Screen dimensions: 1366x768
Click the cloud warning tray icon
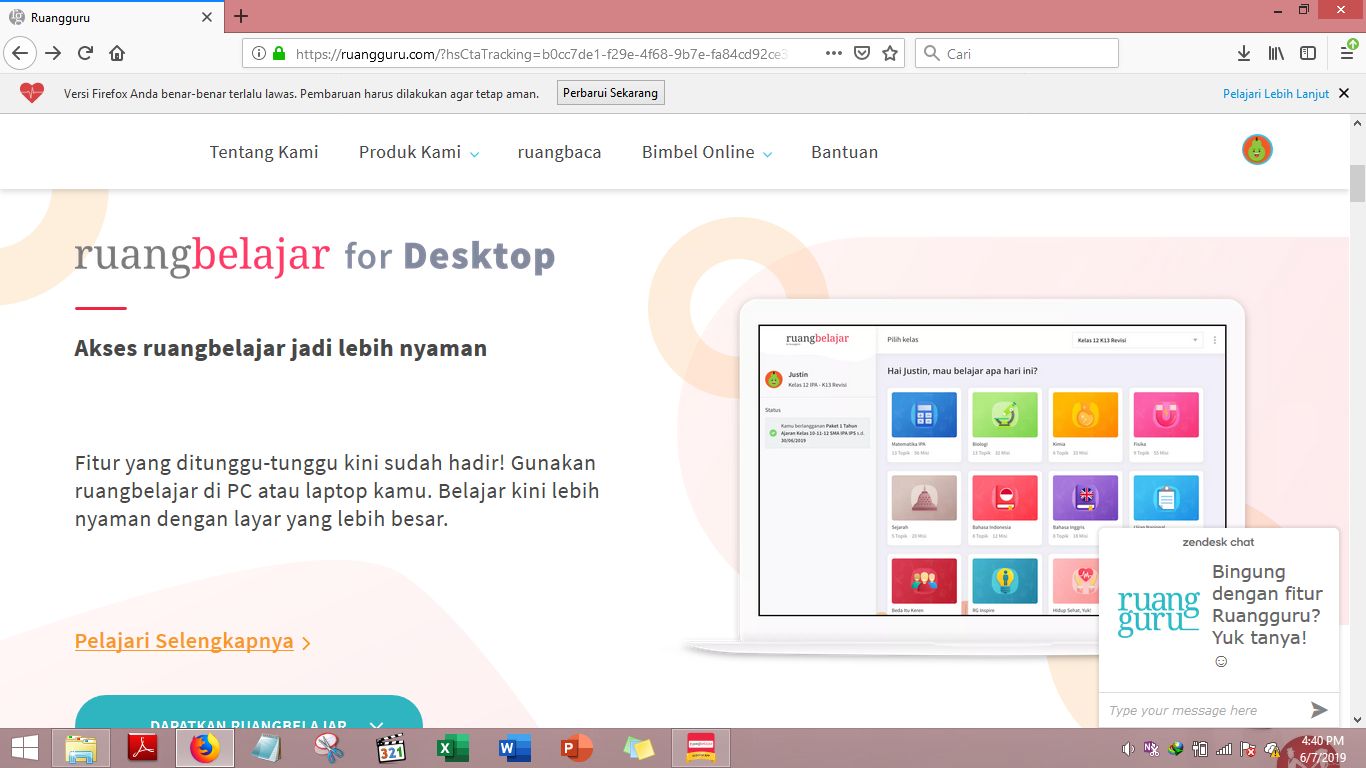[1273, 749]
